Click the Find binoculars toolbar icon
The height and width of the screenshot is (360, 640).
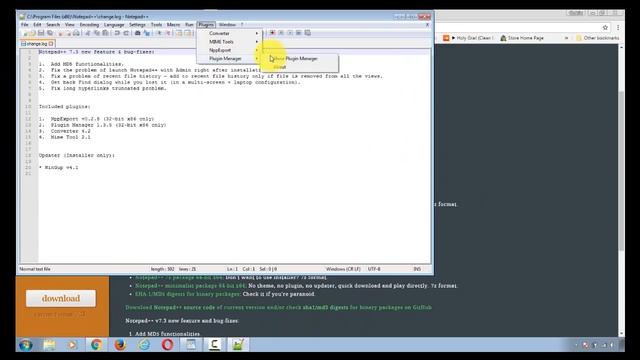click(x=138, y=33)
